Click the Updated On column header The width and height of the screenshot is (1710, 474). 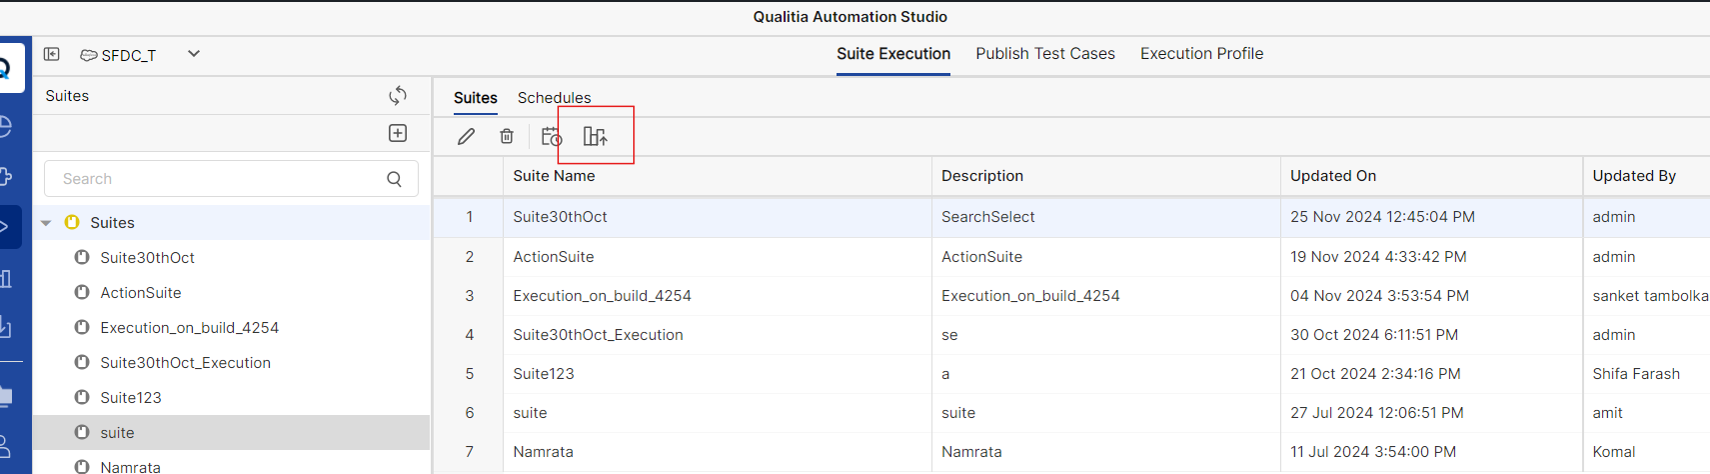click(1332, 176)
